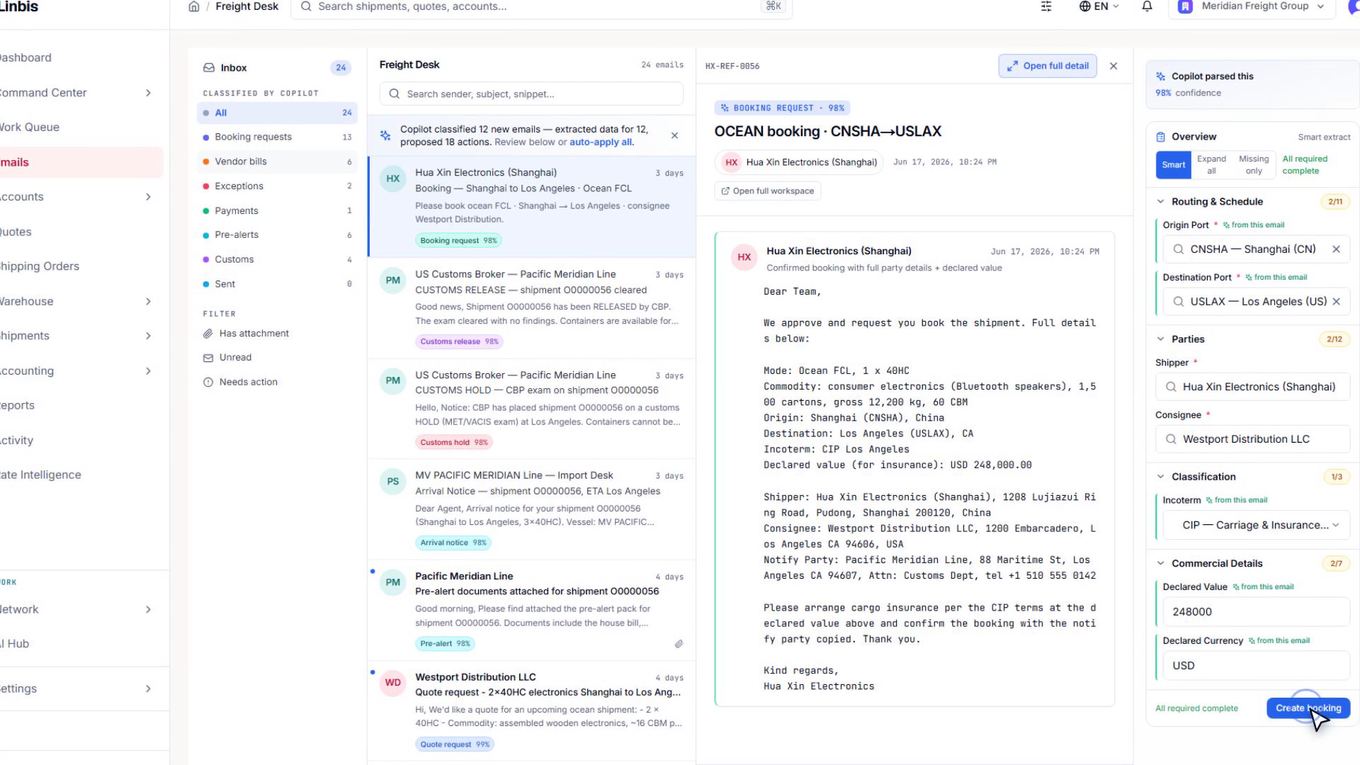The image size is (1360, 765).
Task: Click Open full workspace button
Action: coord(767,191)
